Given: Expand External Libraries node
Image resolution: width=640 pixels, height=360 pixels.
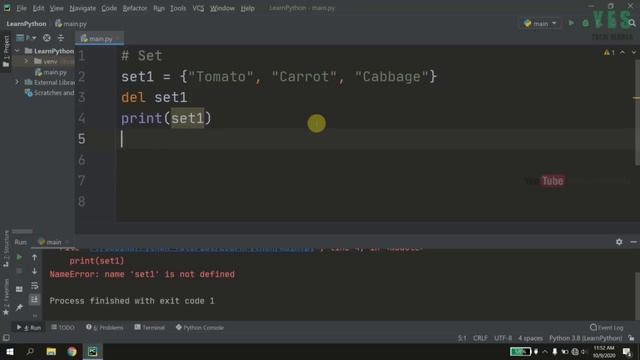Looking at the screenshot, I should click(17, 82).
